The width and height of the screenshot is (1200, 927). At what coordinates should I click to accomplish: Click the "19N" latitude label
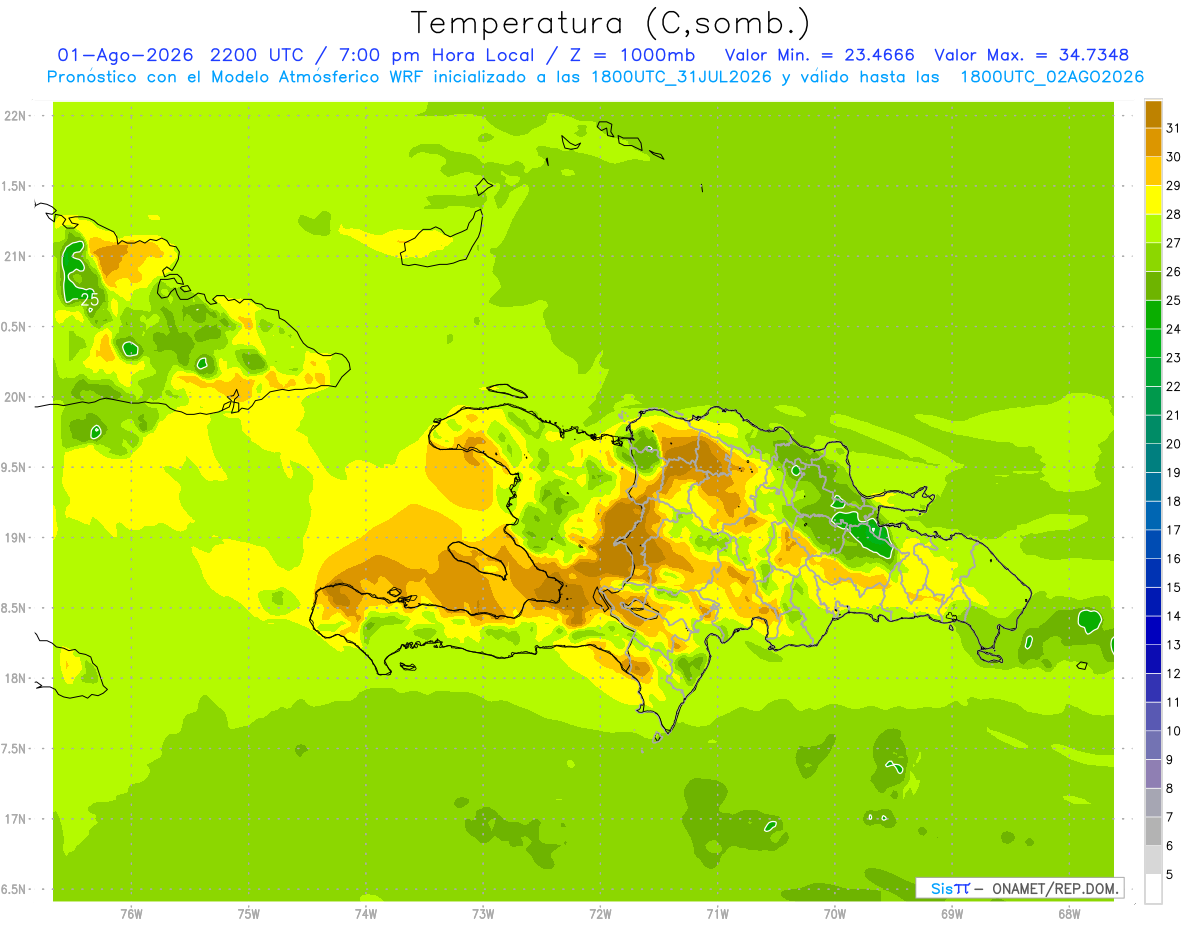click(x=16, y=538)
